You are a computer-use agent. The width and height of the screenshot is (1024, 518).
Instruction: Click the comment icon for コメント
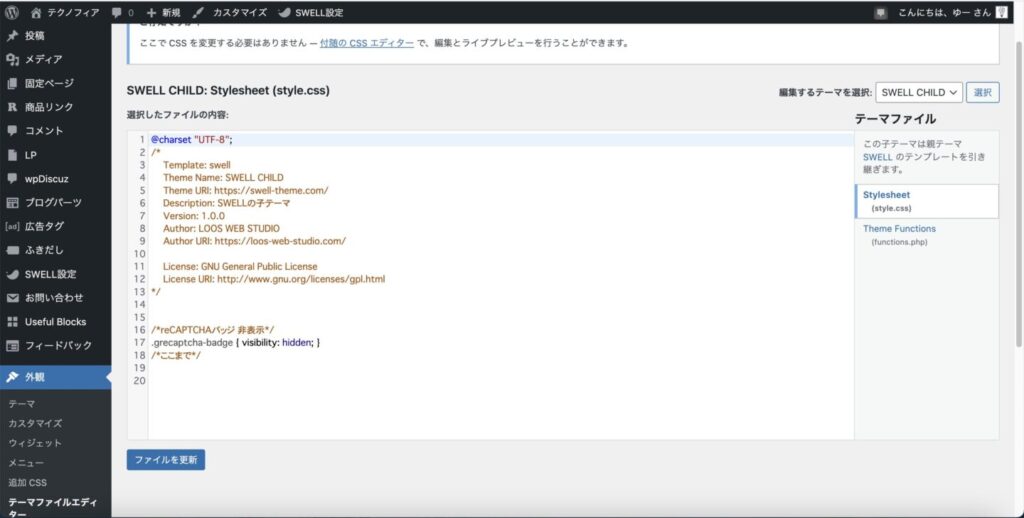click(12, 131)
